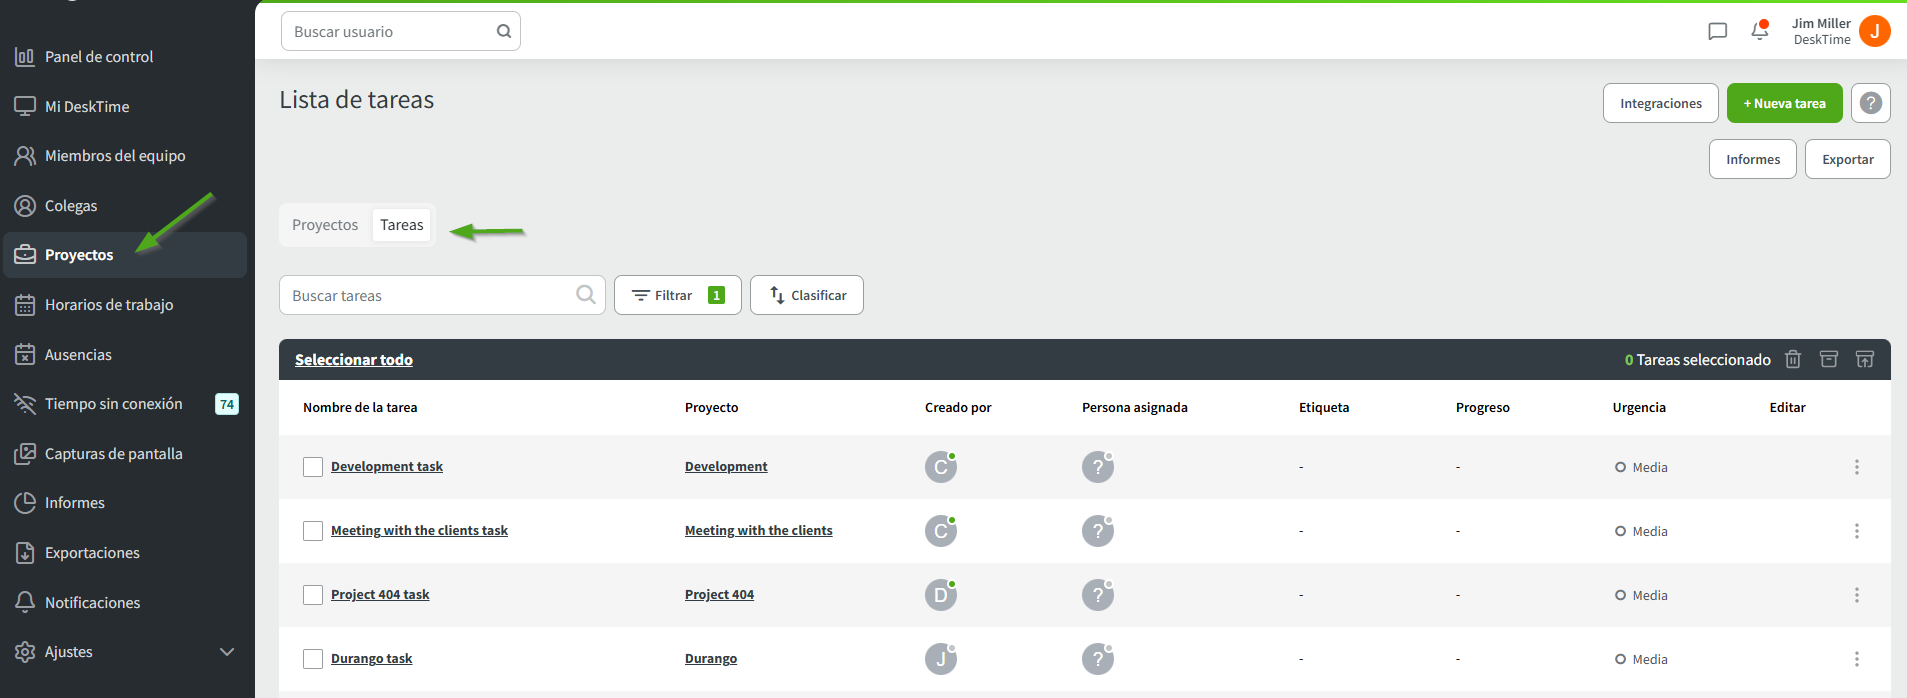Check the Development task checkbox

pos(313,467)
